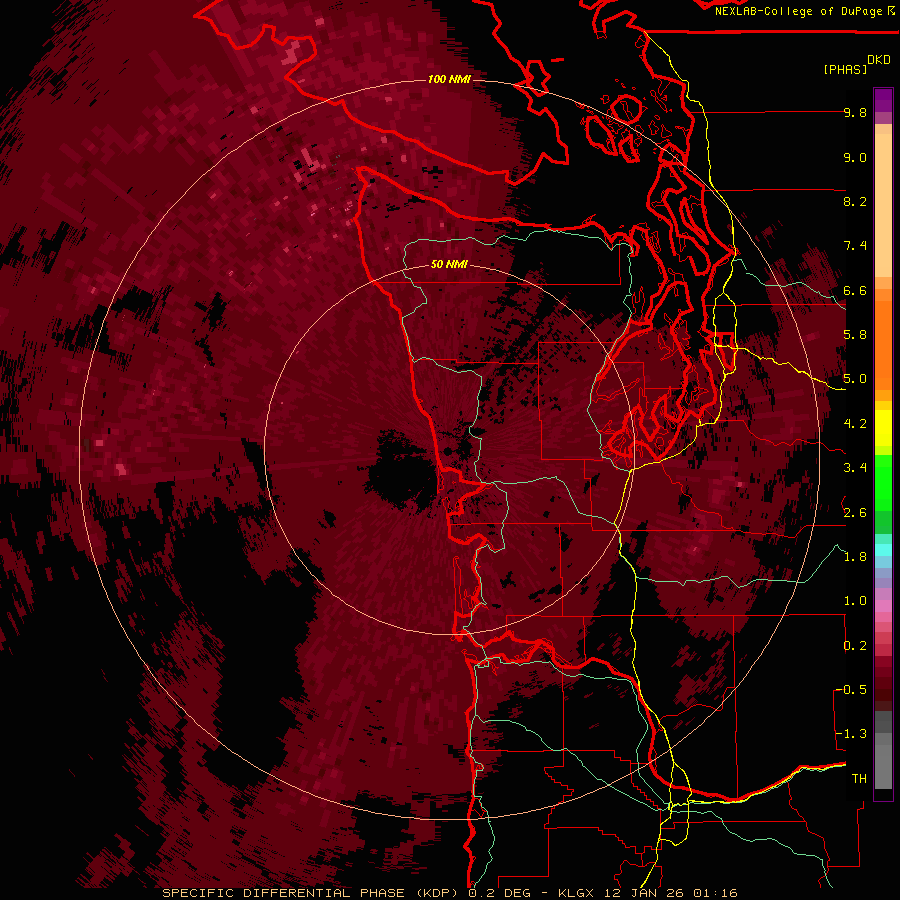This screenshot has width=900, height=900.
Task: Click the -1.3 legend value
Action: (x=851, y=734)
